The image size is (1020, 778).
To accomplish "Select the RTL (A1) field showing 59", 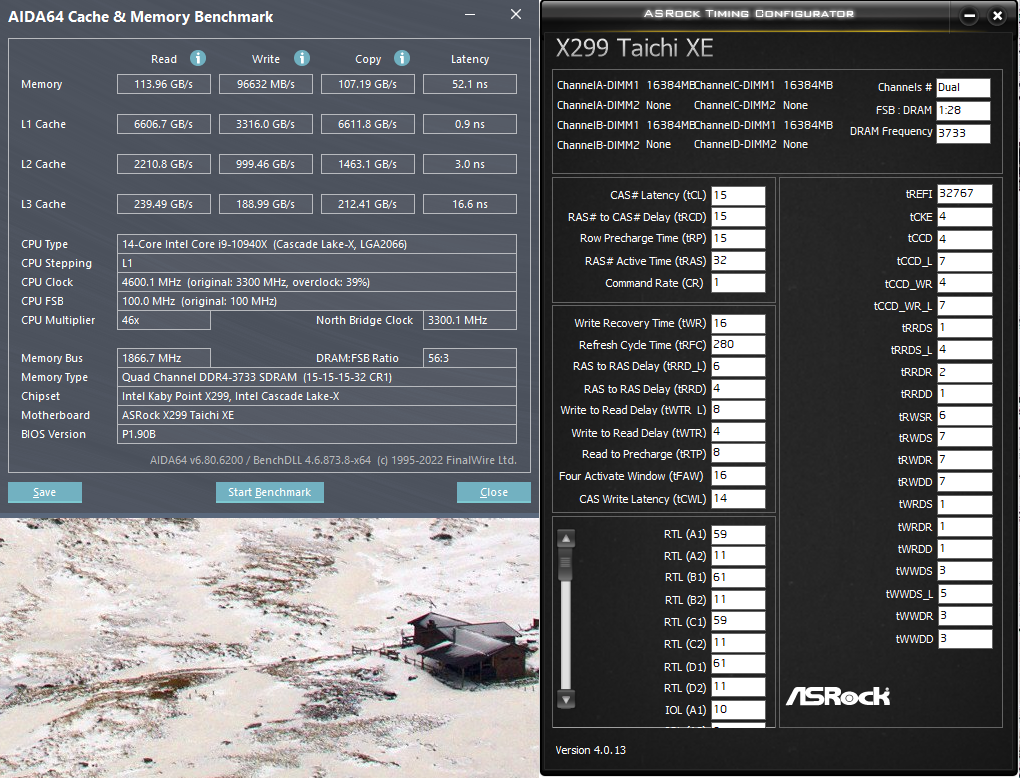I will coord(738,534).
